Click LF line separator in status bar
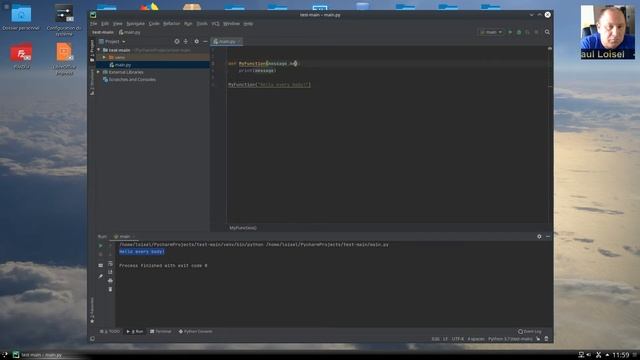The image size is (640, 360). coord(445,339)
